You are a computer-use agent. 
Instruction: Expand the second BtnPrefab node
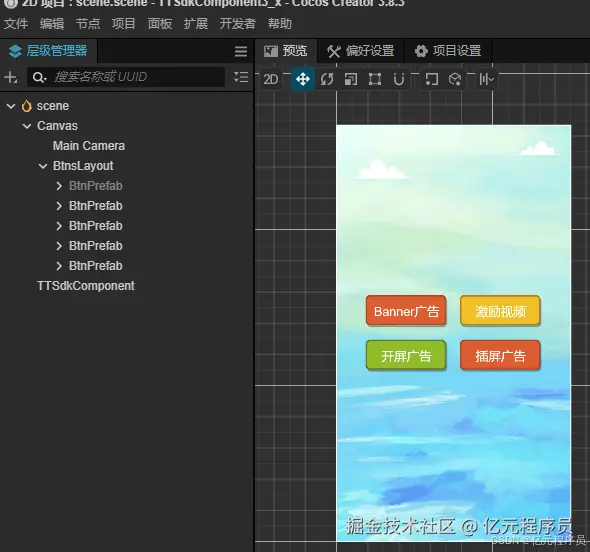(x=59, y=206)
